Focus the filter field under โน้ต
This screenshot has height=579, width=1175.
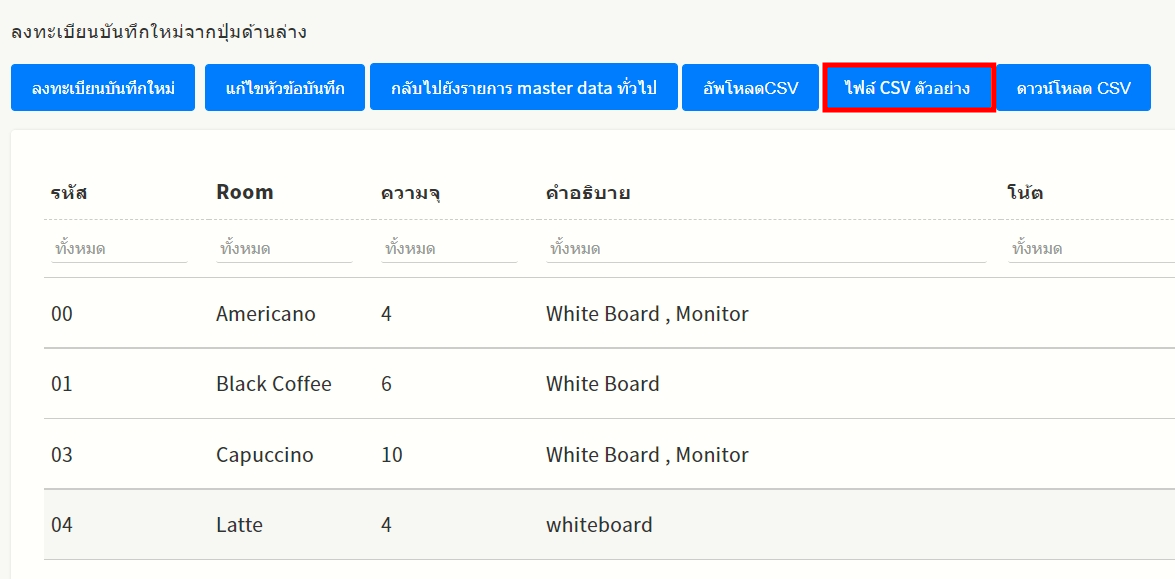pos(1090,248)
